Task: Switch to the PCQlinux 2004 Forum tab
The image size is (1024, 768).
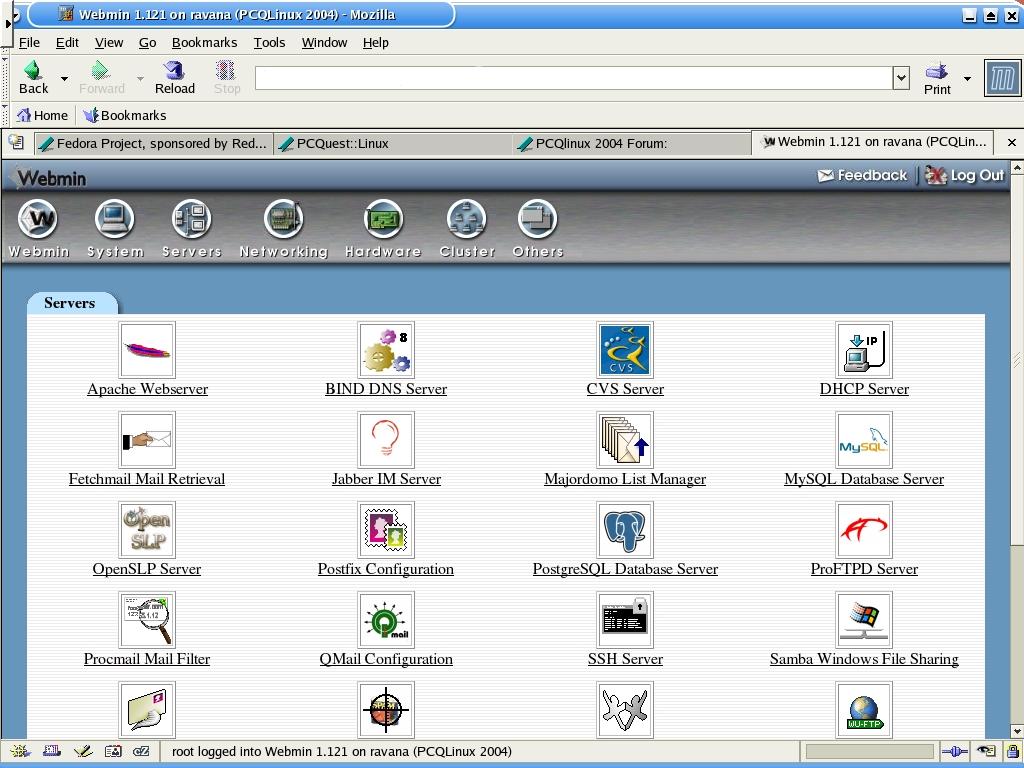Action: pos(631,144)
